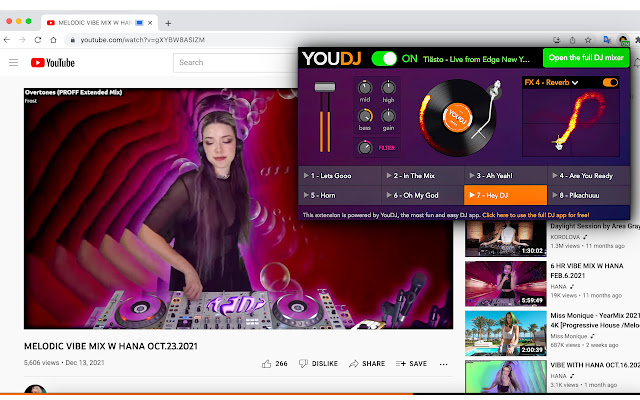Click the DISLIKE button

[318, 364]
